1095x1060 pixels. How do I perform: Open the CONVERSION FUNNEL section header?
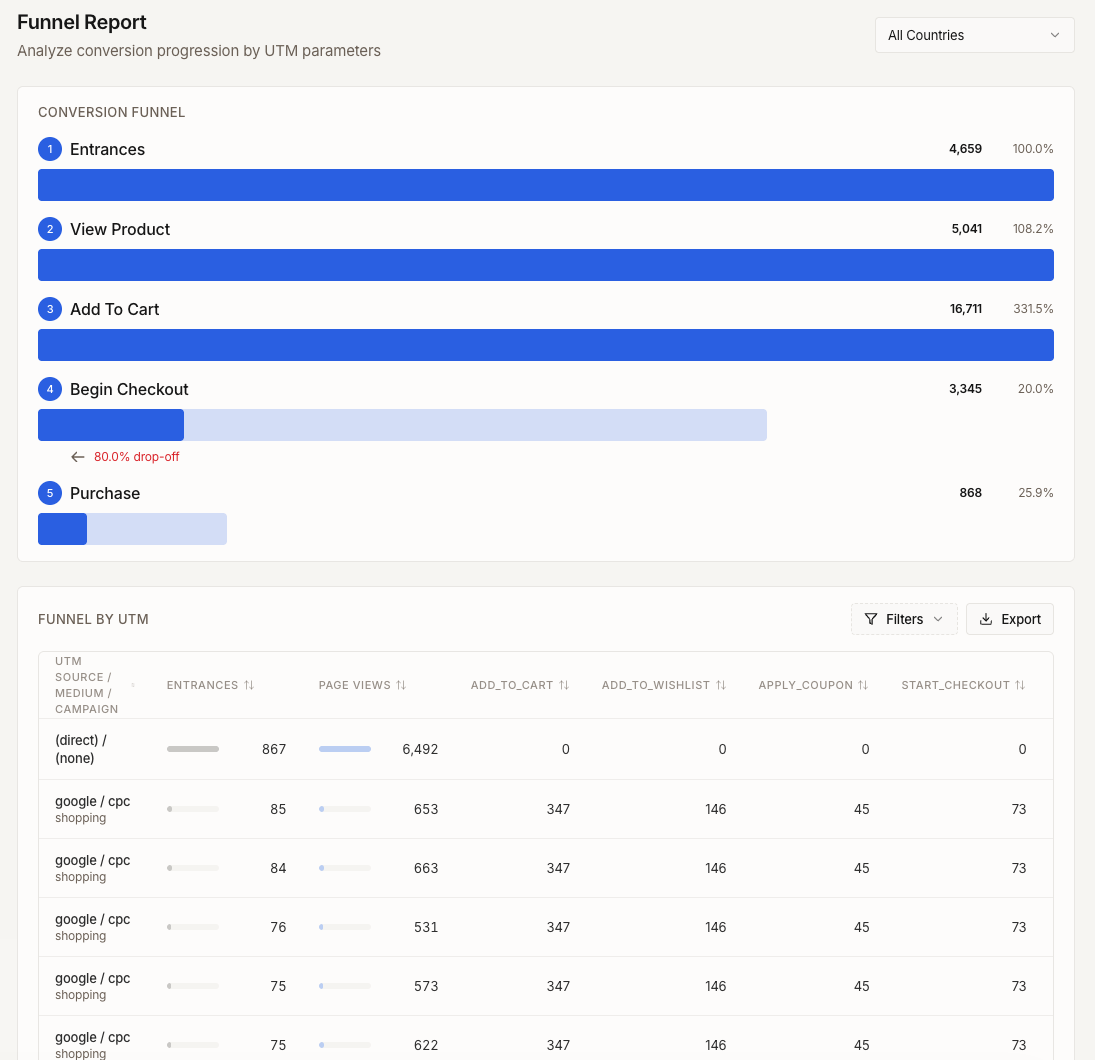111,112
